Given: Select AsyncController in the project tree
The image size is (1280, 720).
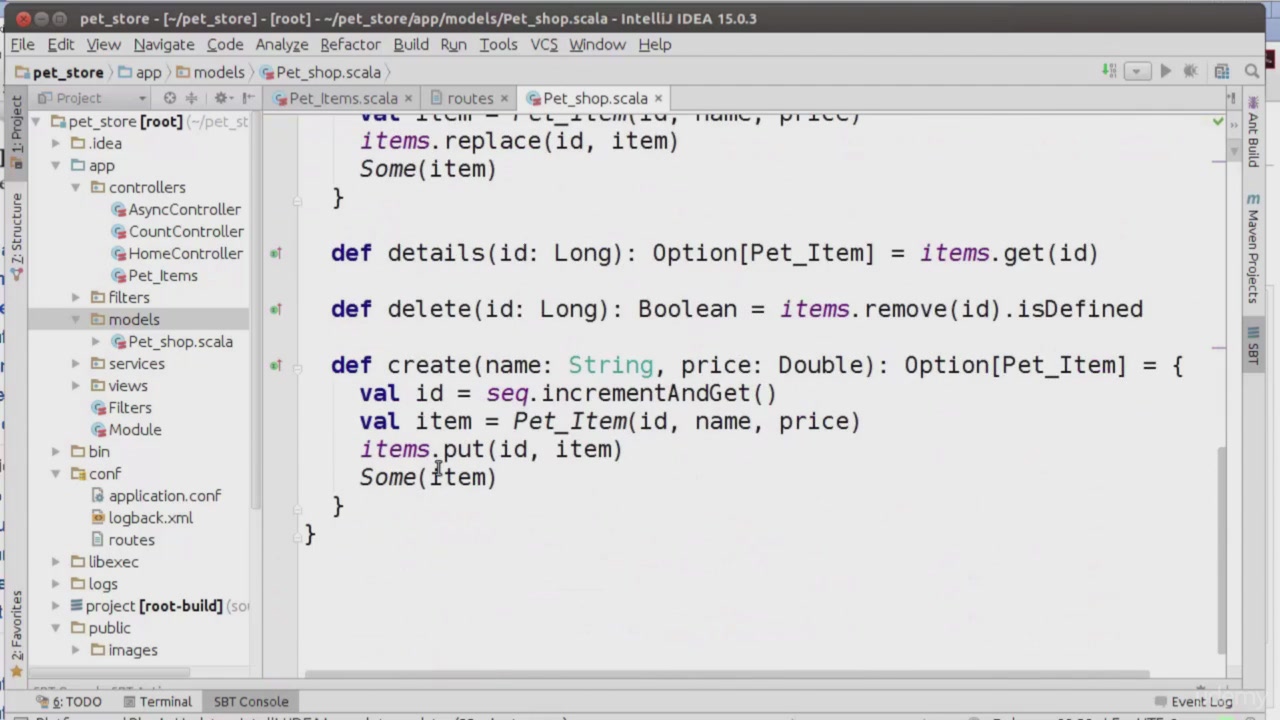Looking at the screenshot, I should tap(176, 209).
